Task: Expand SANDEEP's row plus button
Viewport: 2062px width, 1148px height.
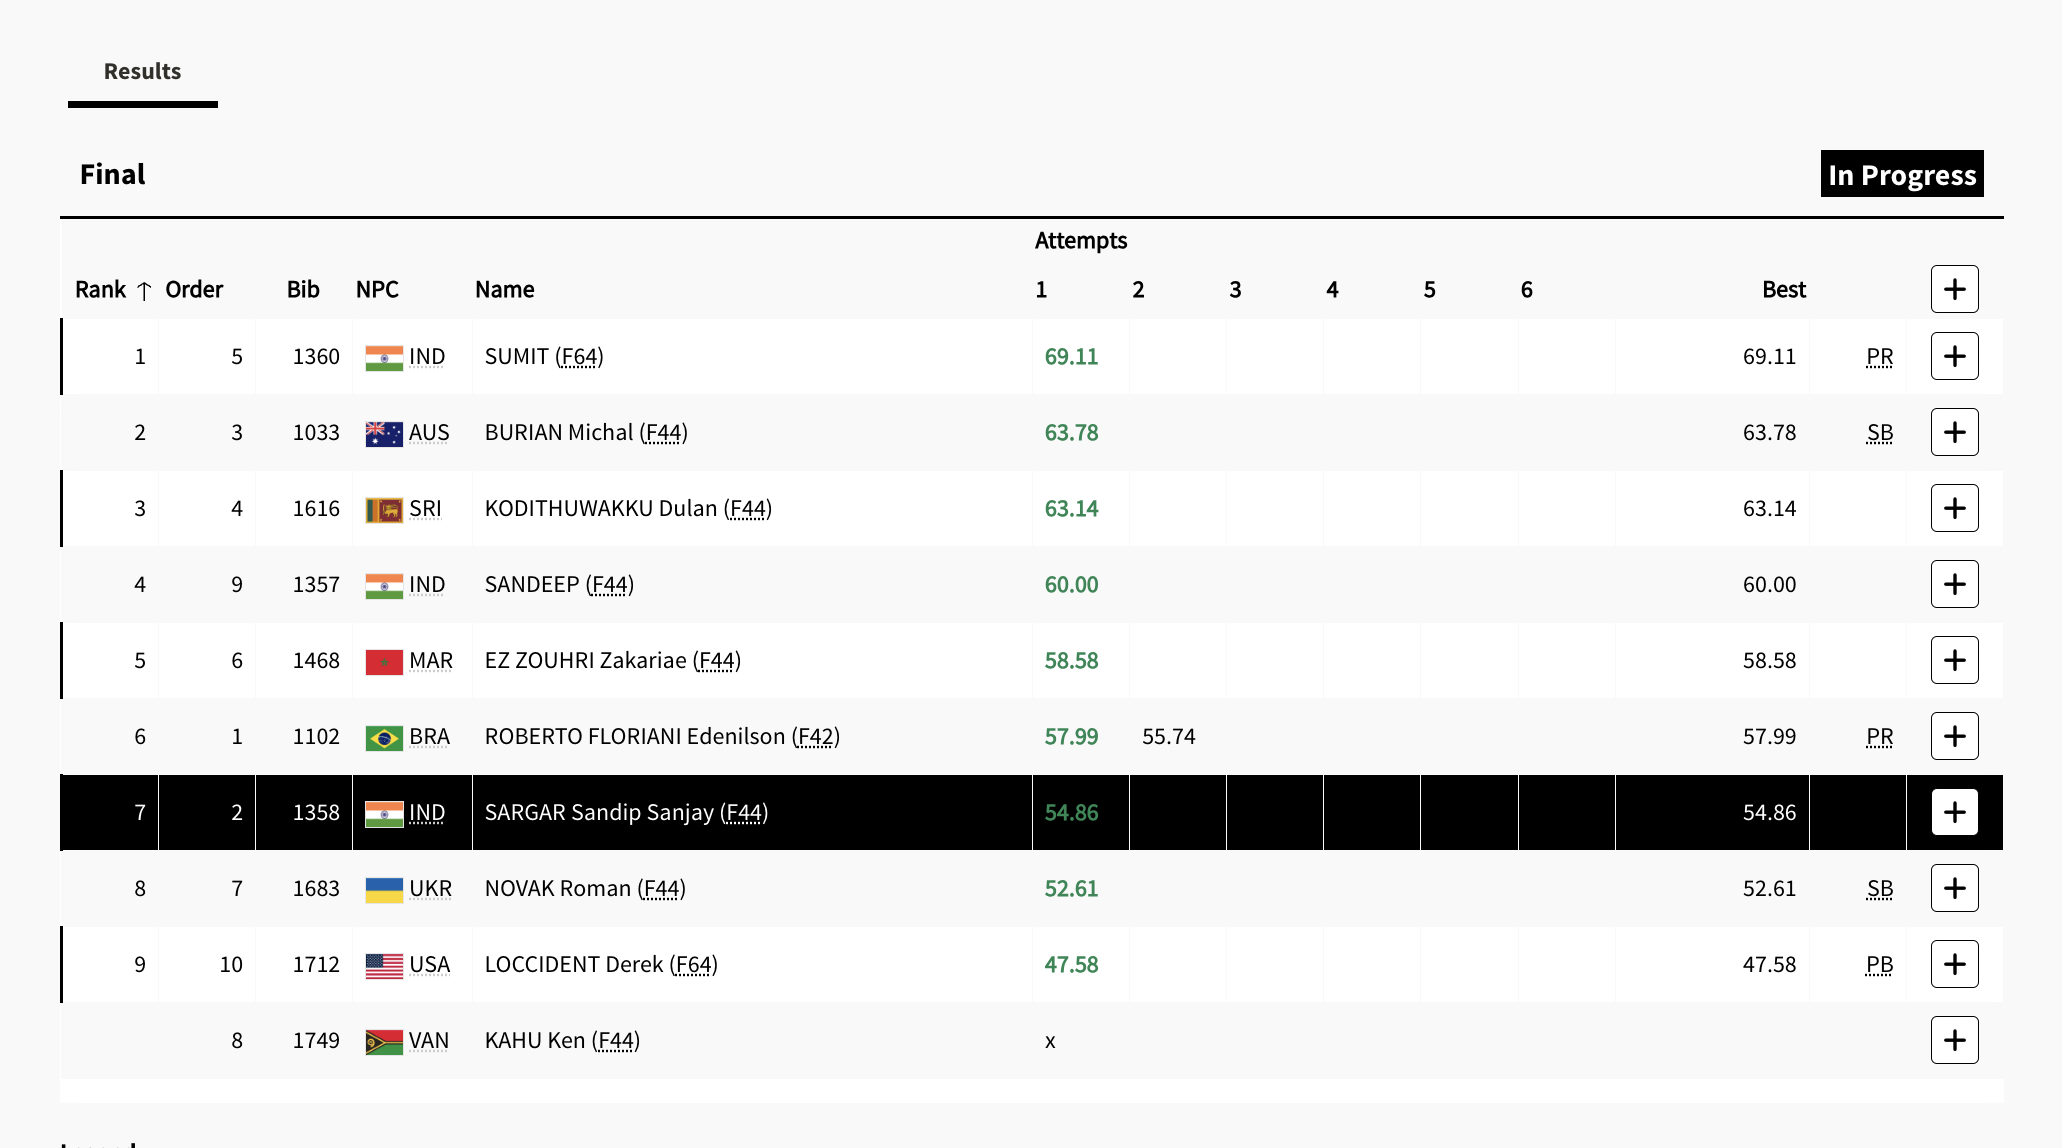Action: 1954,585
